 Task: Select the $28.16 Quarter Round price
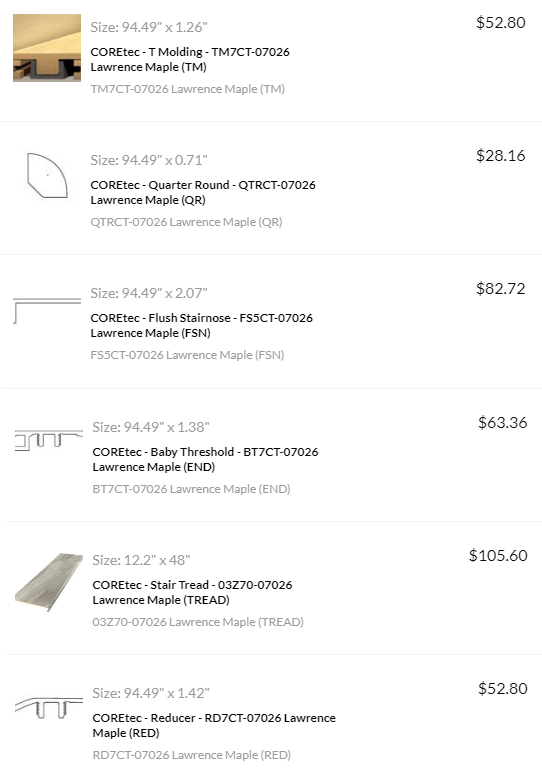pyautogui.click(x=501, y=156)
